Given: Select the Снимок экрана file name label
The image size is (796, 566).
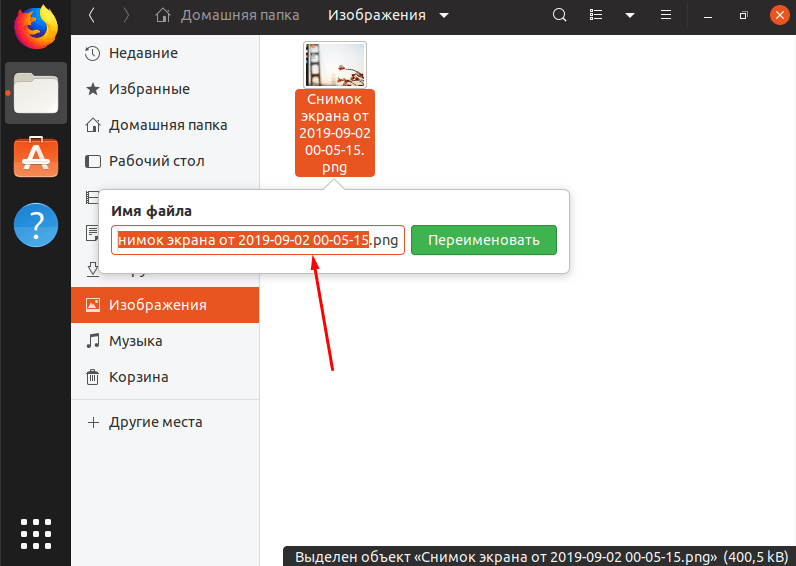Looking at the screenshot, I should click(x=335, y=133).
